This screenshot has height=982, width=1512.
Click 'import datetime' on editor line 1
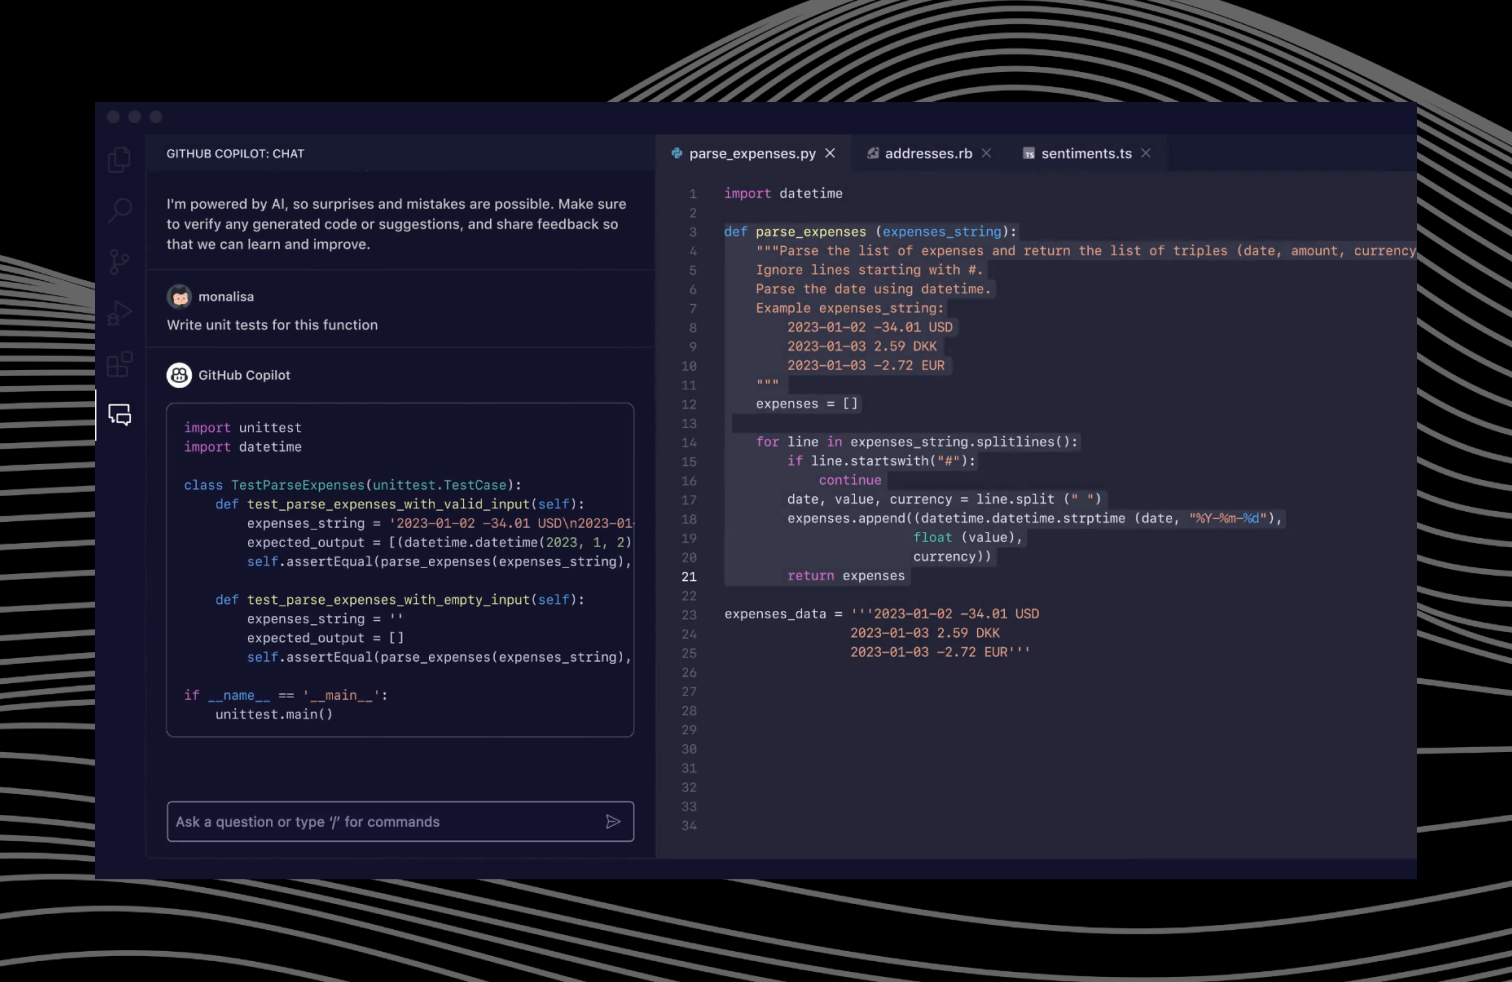[x=783, y=193]
